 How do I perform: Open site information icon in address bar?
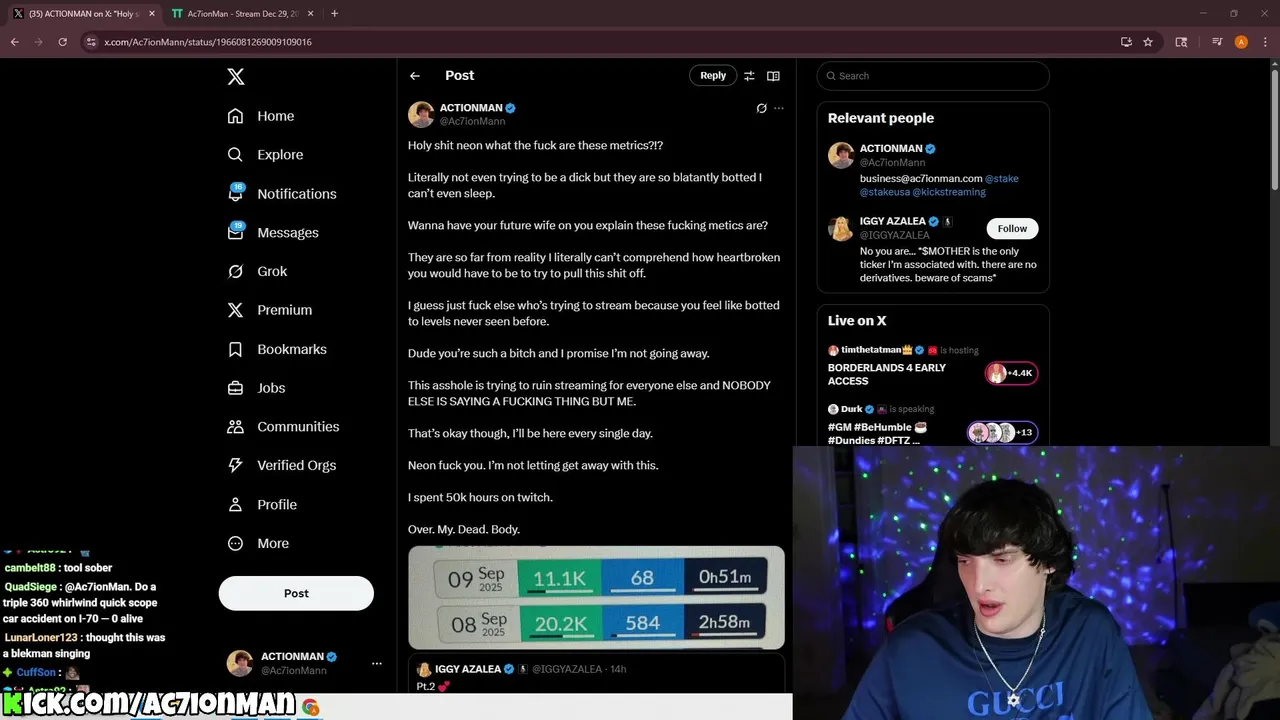point(91,42)
